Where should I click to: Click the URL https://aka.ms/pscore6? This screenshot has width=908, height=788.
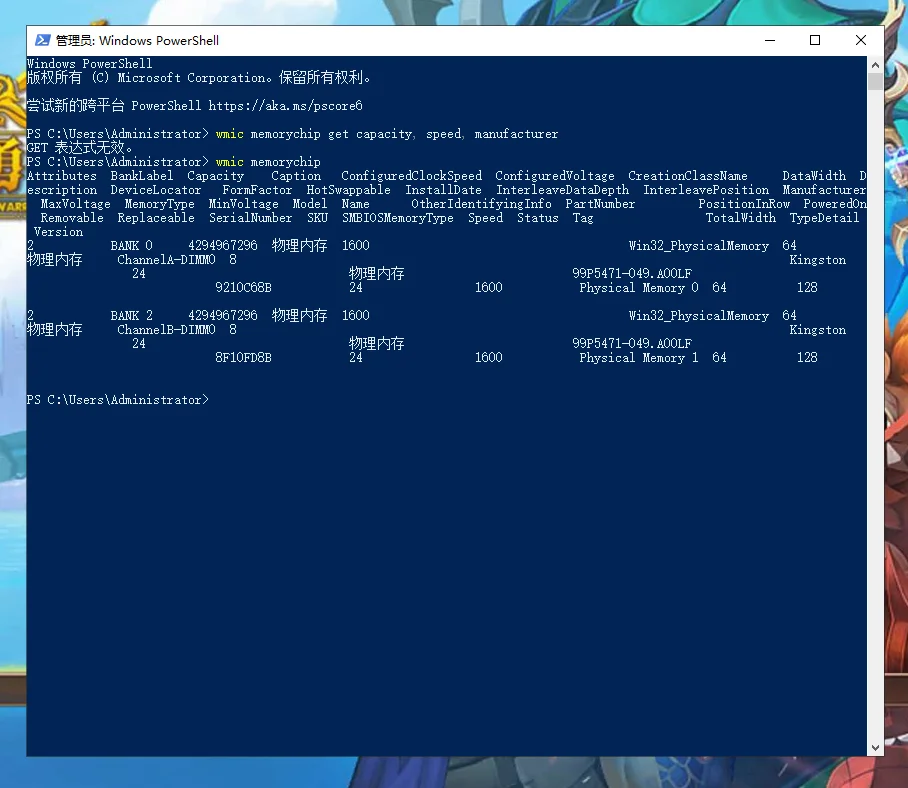(x=285, y=105)
